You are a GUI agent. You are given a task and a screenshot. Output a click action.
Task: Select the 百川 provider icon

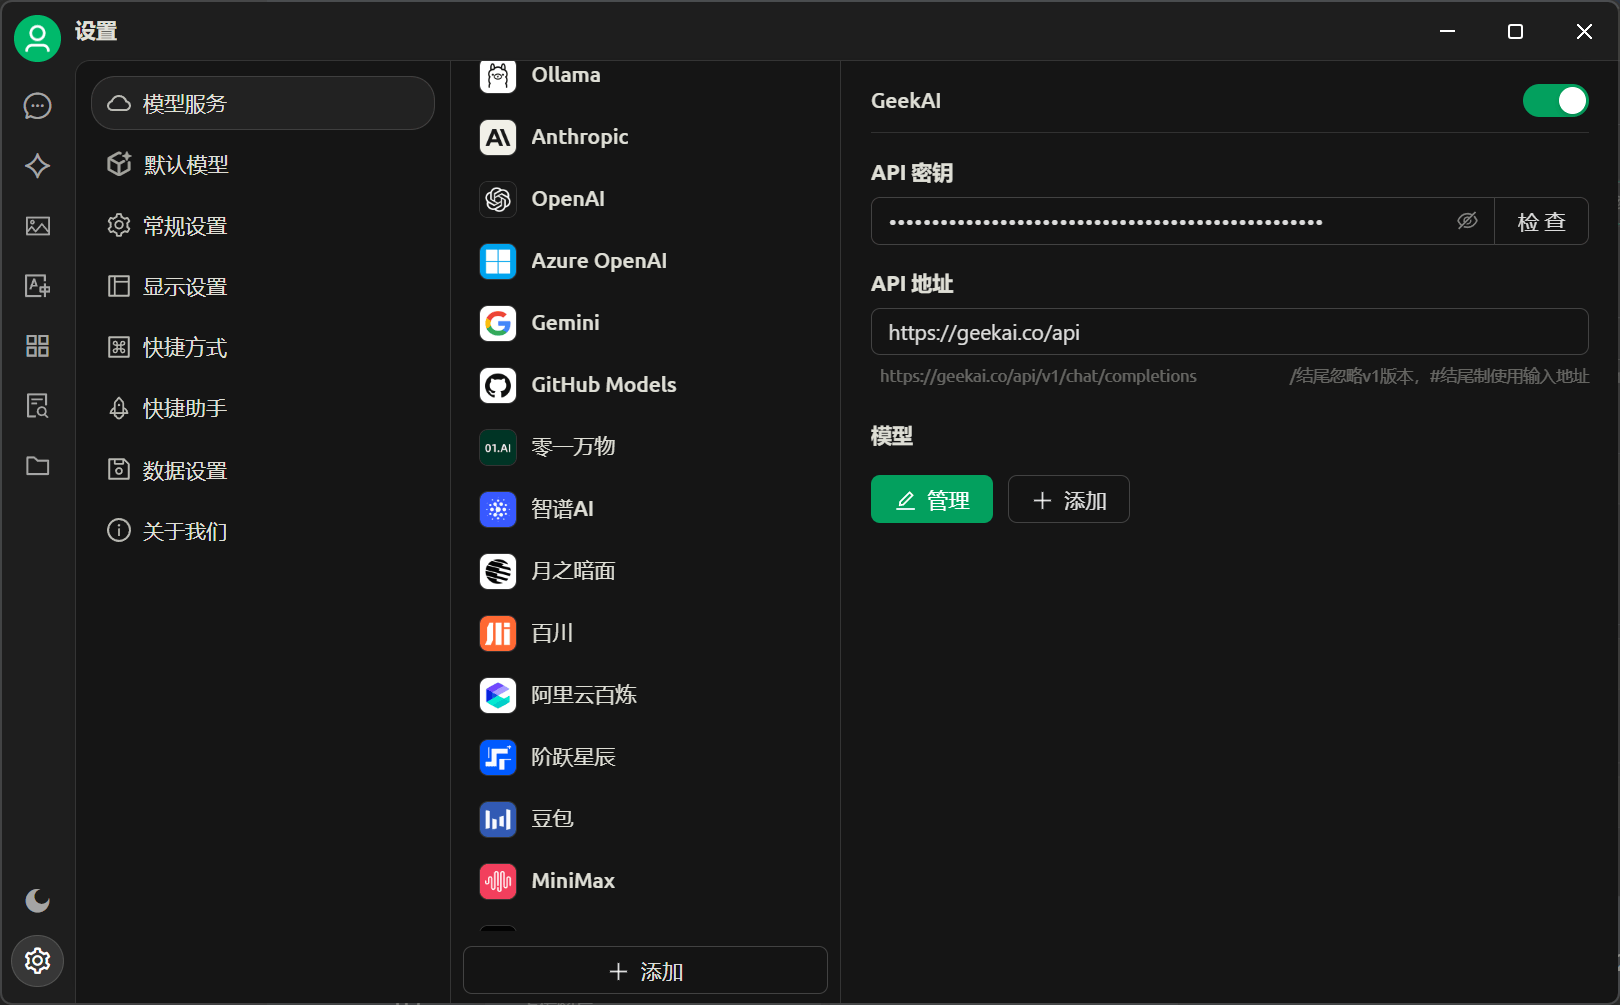point(498,633)
